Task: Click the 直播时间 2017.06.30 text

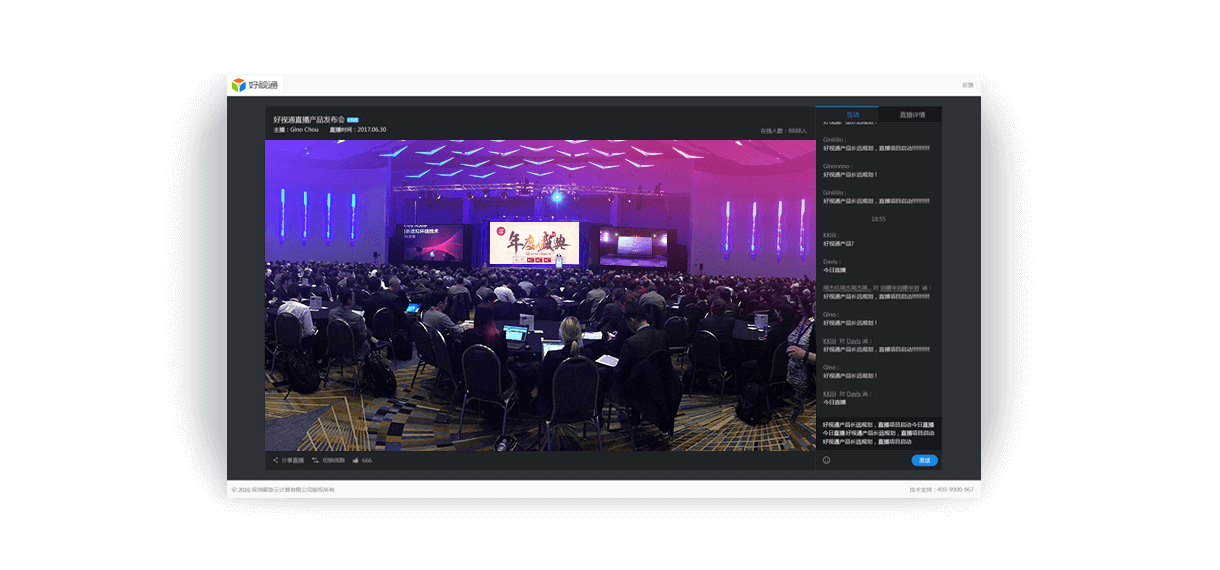Action: (x=357, y=130)
